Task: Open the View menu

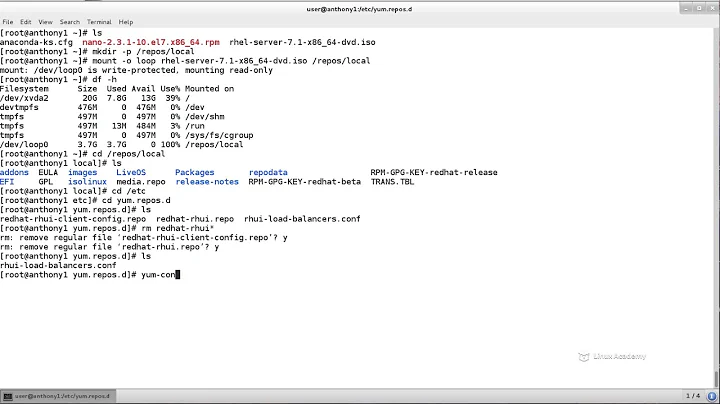Action: pyautogui.click(x=45, y=22)
